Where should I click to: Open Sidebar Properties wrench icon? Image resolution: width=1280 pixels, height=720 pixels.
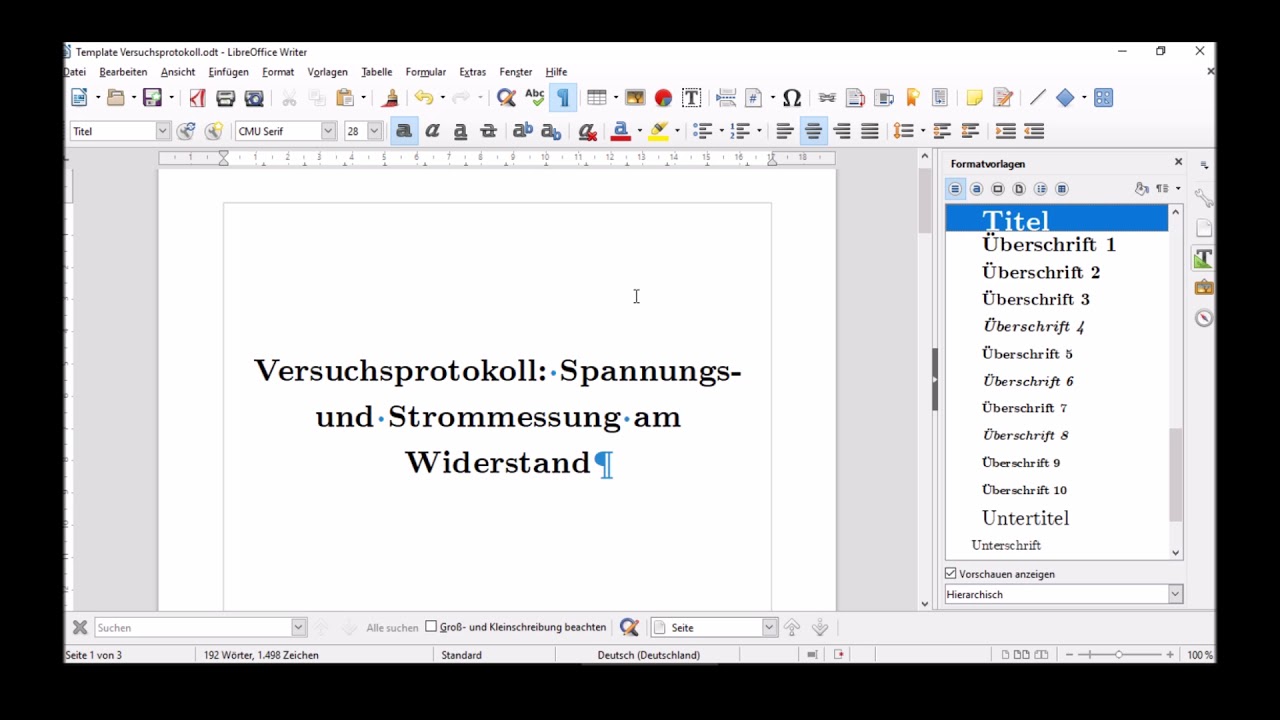point(1204,198)
